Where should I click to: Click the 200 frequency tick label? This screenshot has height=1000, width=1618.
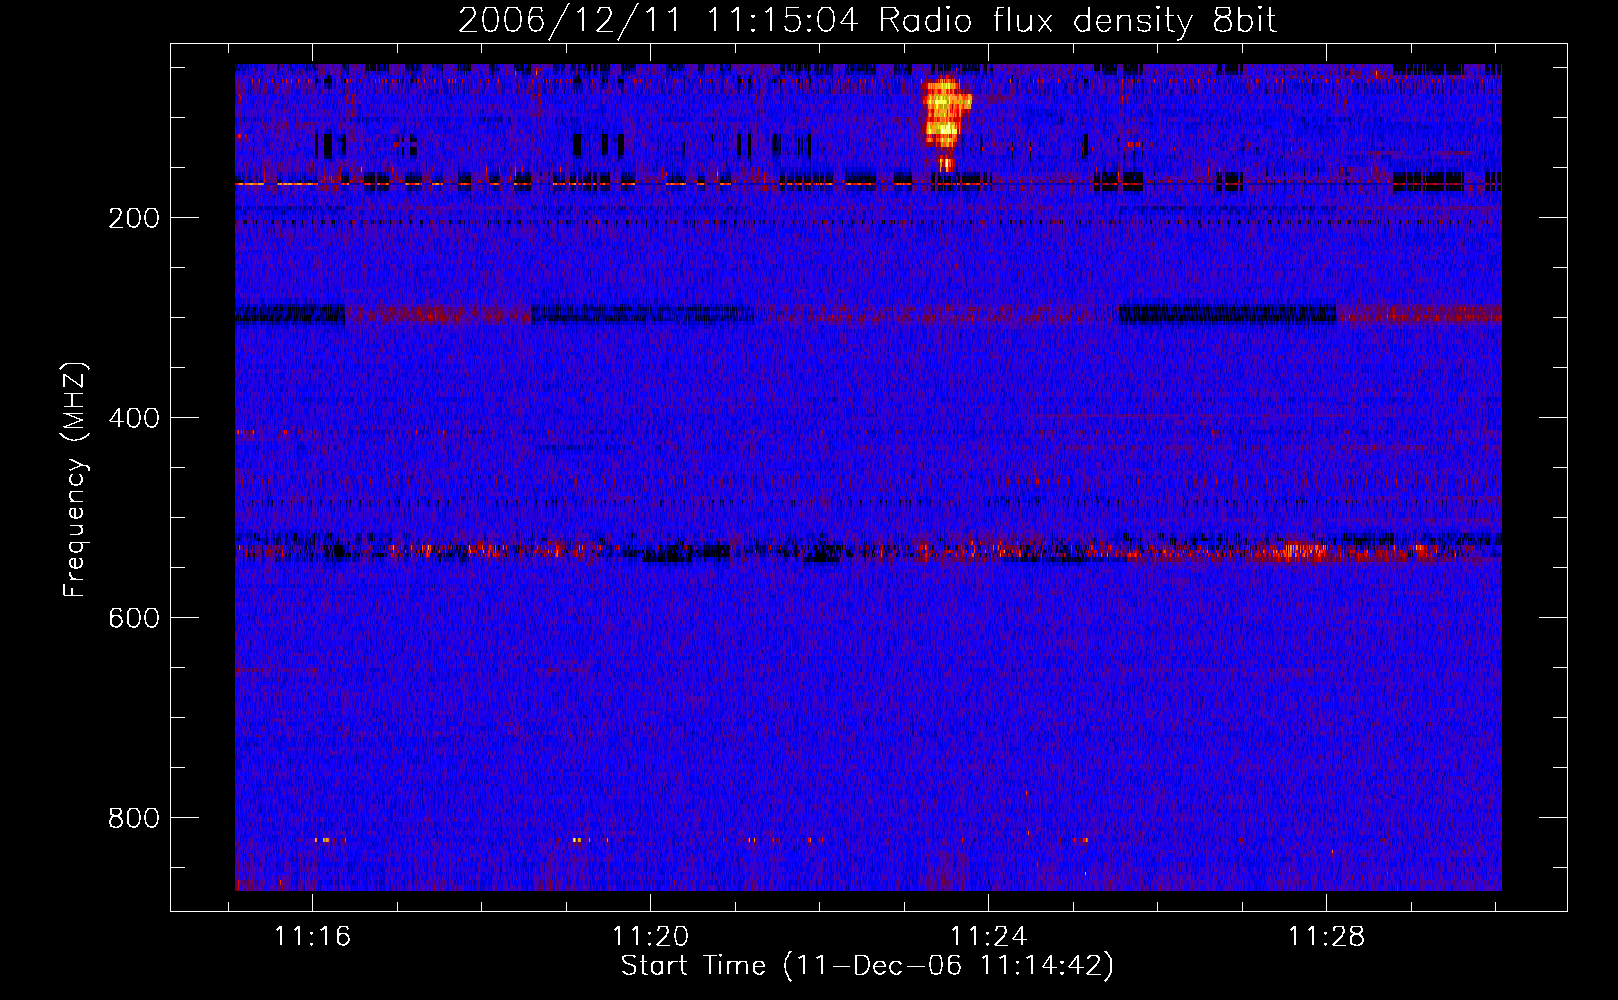point(134,219)
